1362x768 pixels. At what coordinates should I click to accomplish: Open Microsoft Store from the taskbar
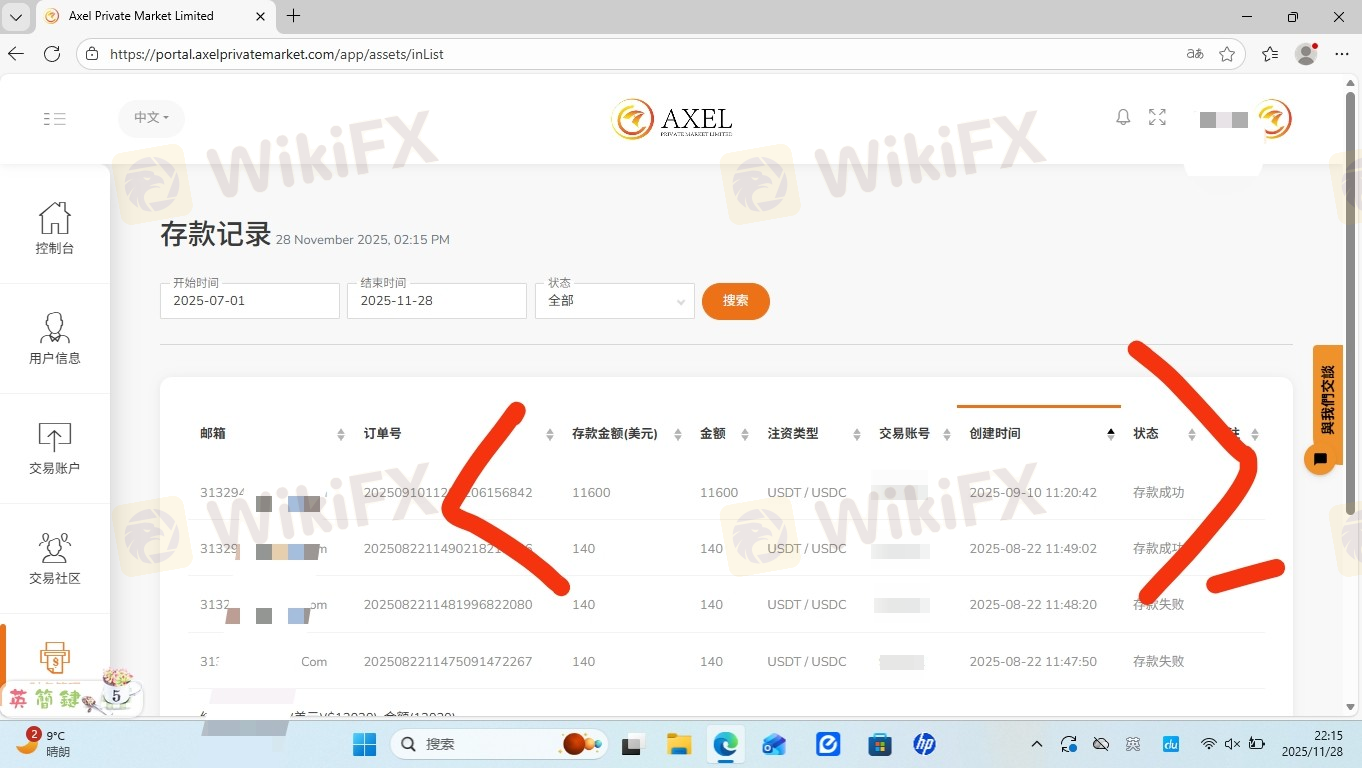(x=879, y=744)
